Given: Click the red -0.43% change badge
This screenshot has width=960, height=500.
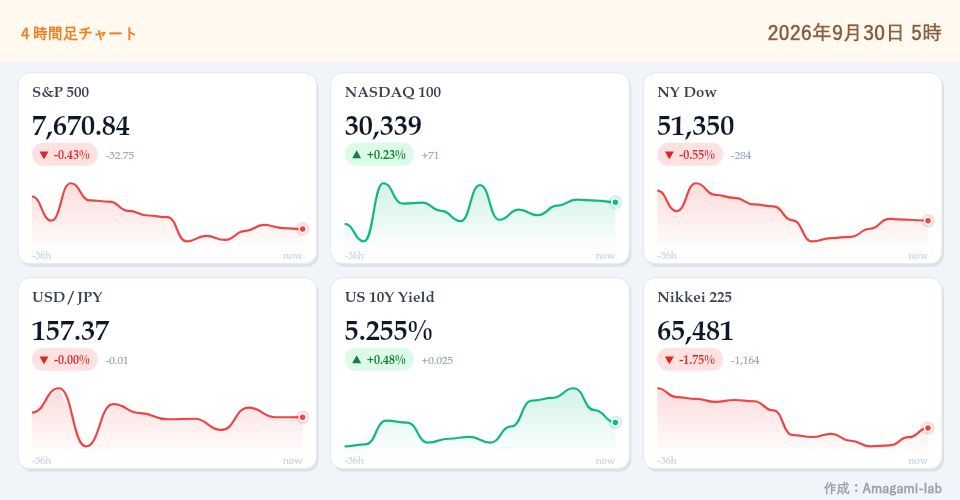Looking at the screenshot, I should point(65,155).
